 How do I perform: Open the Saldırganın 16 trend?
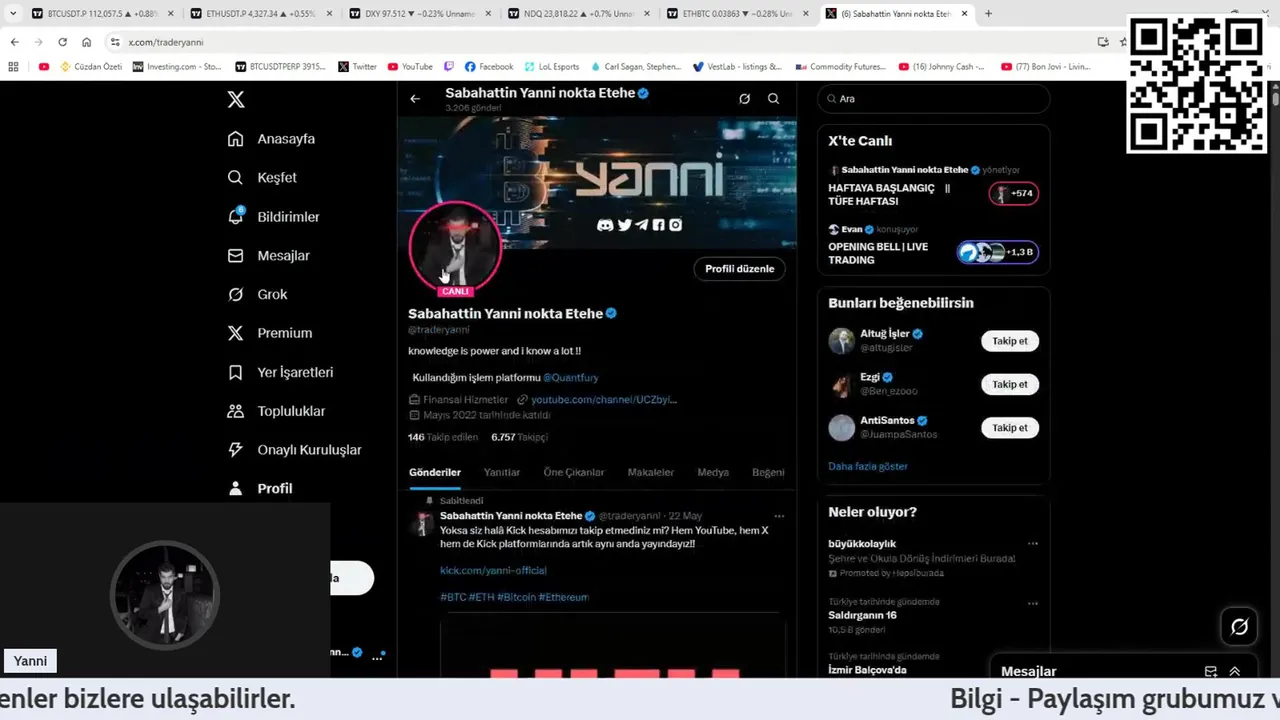tap(862, 615)
